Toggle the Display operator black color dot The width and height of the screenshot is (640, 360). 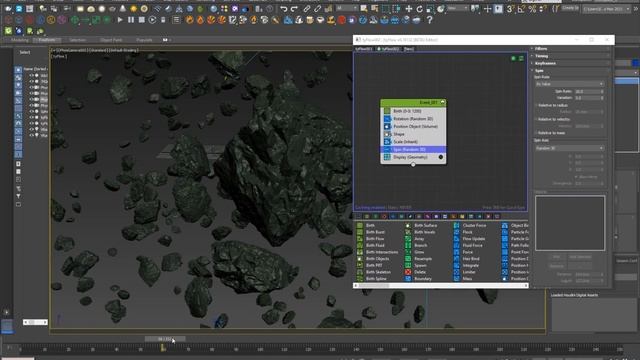[441, 157]
